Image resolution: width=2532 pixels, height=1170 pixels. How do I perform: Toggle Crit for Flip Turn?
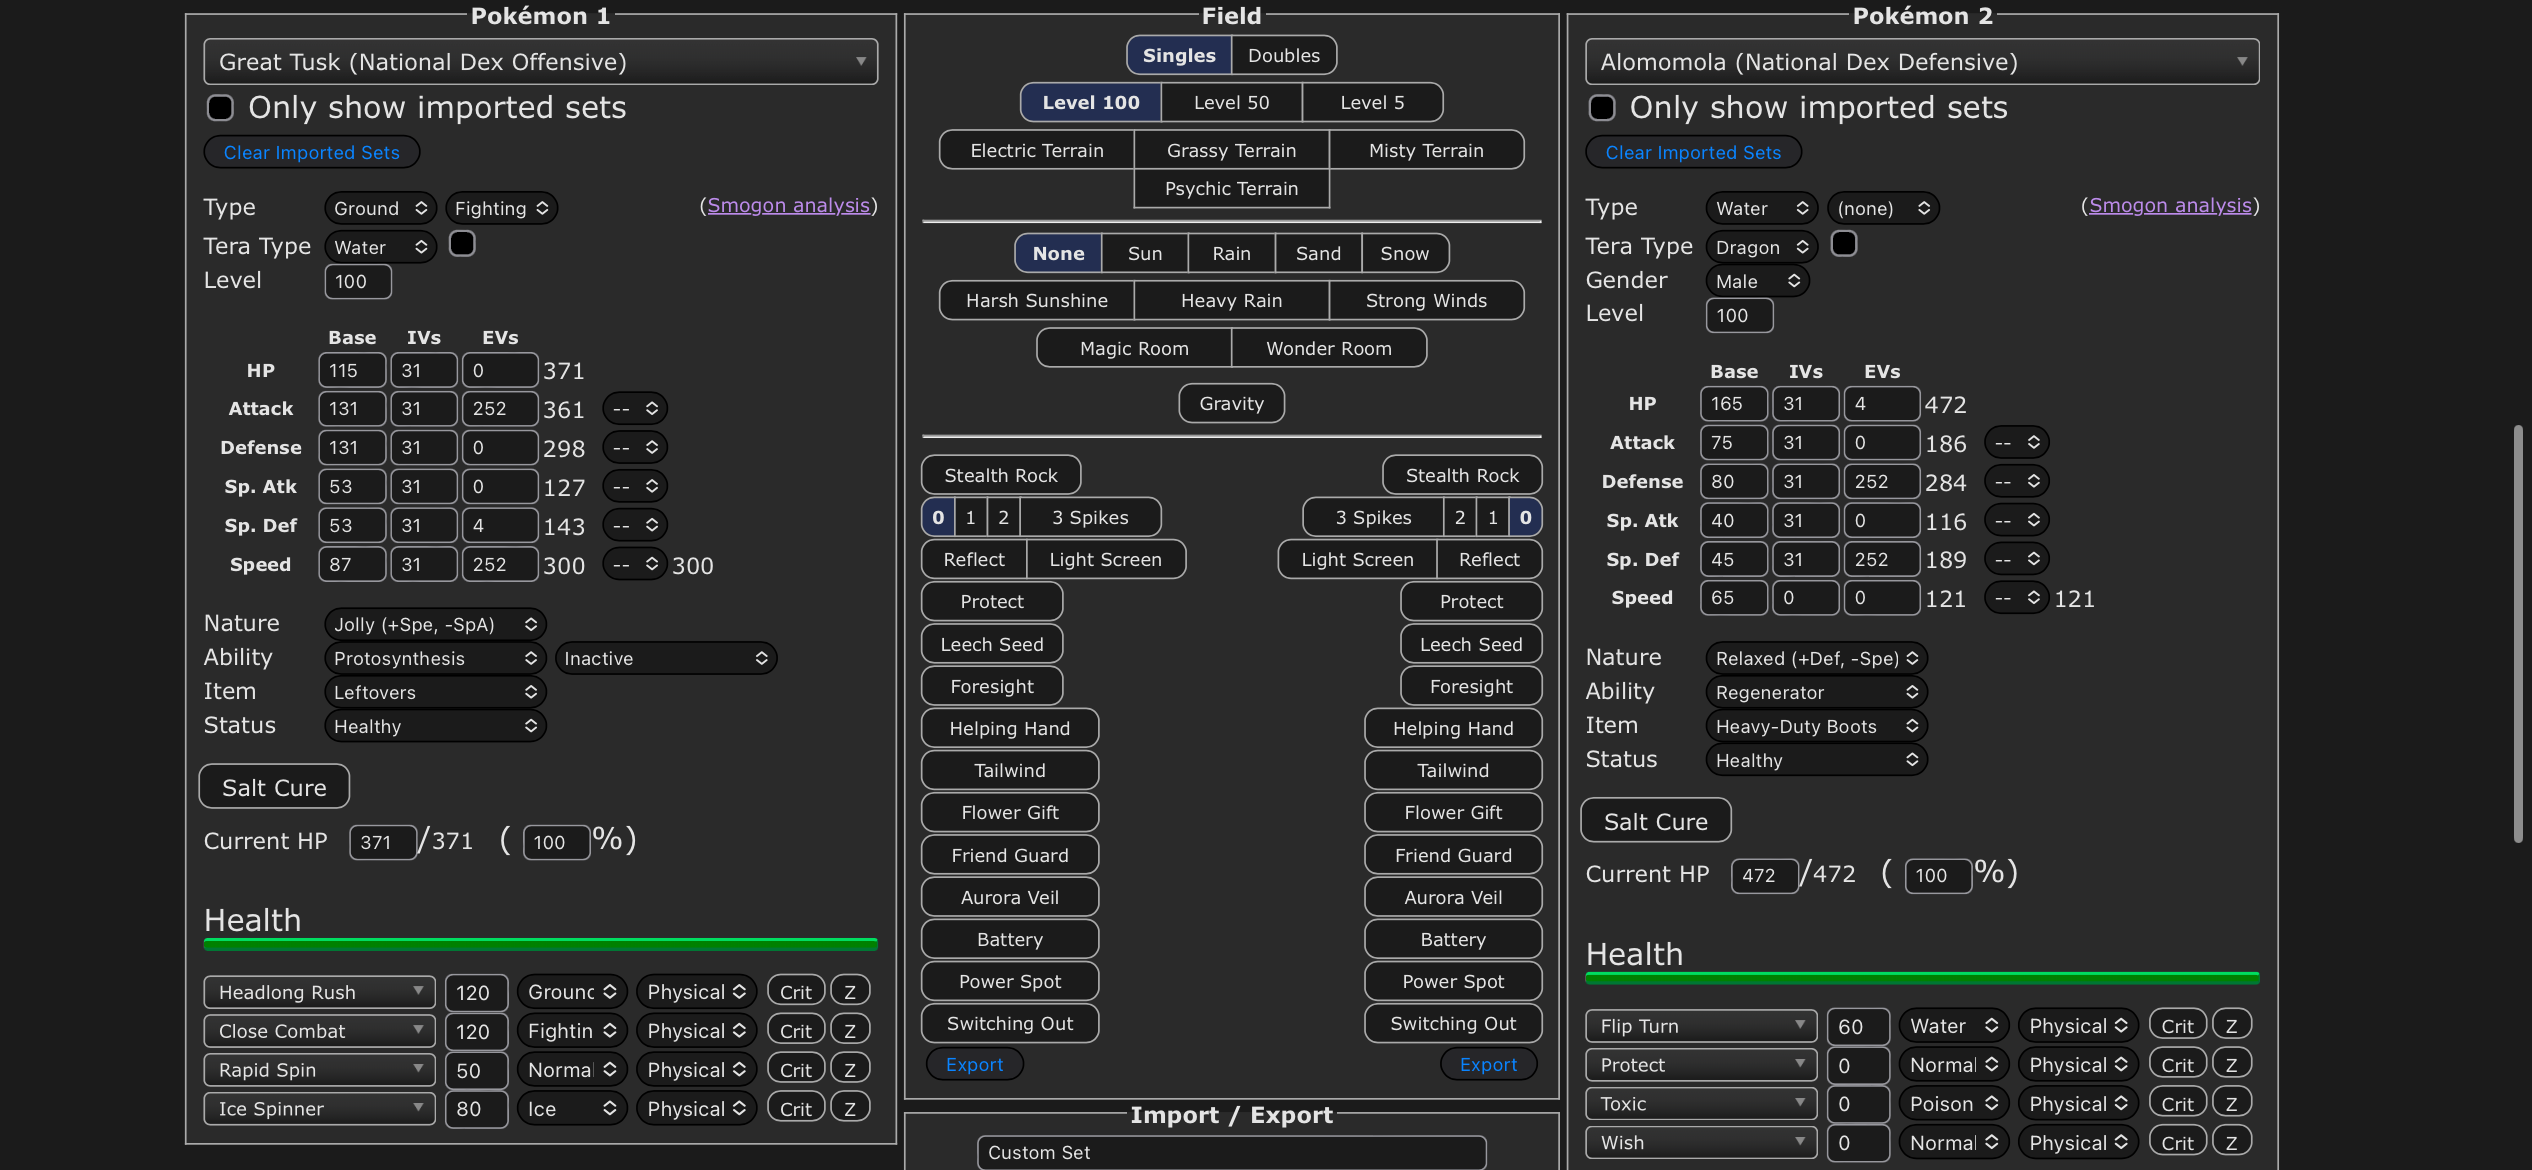tap(2177, 1026)
